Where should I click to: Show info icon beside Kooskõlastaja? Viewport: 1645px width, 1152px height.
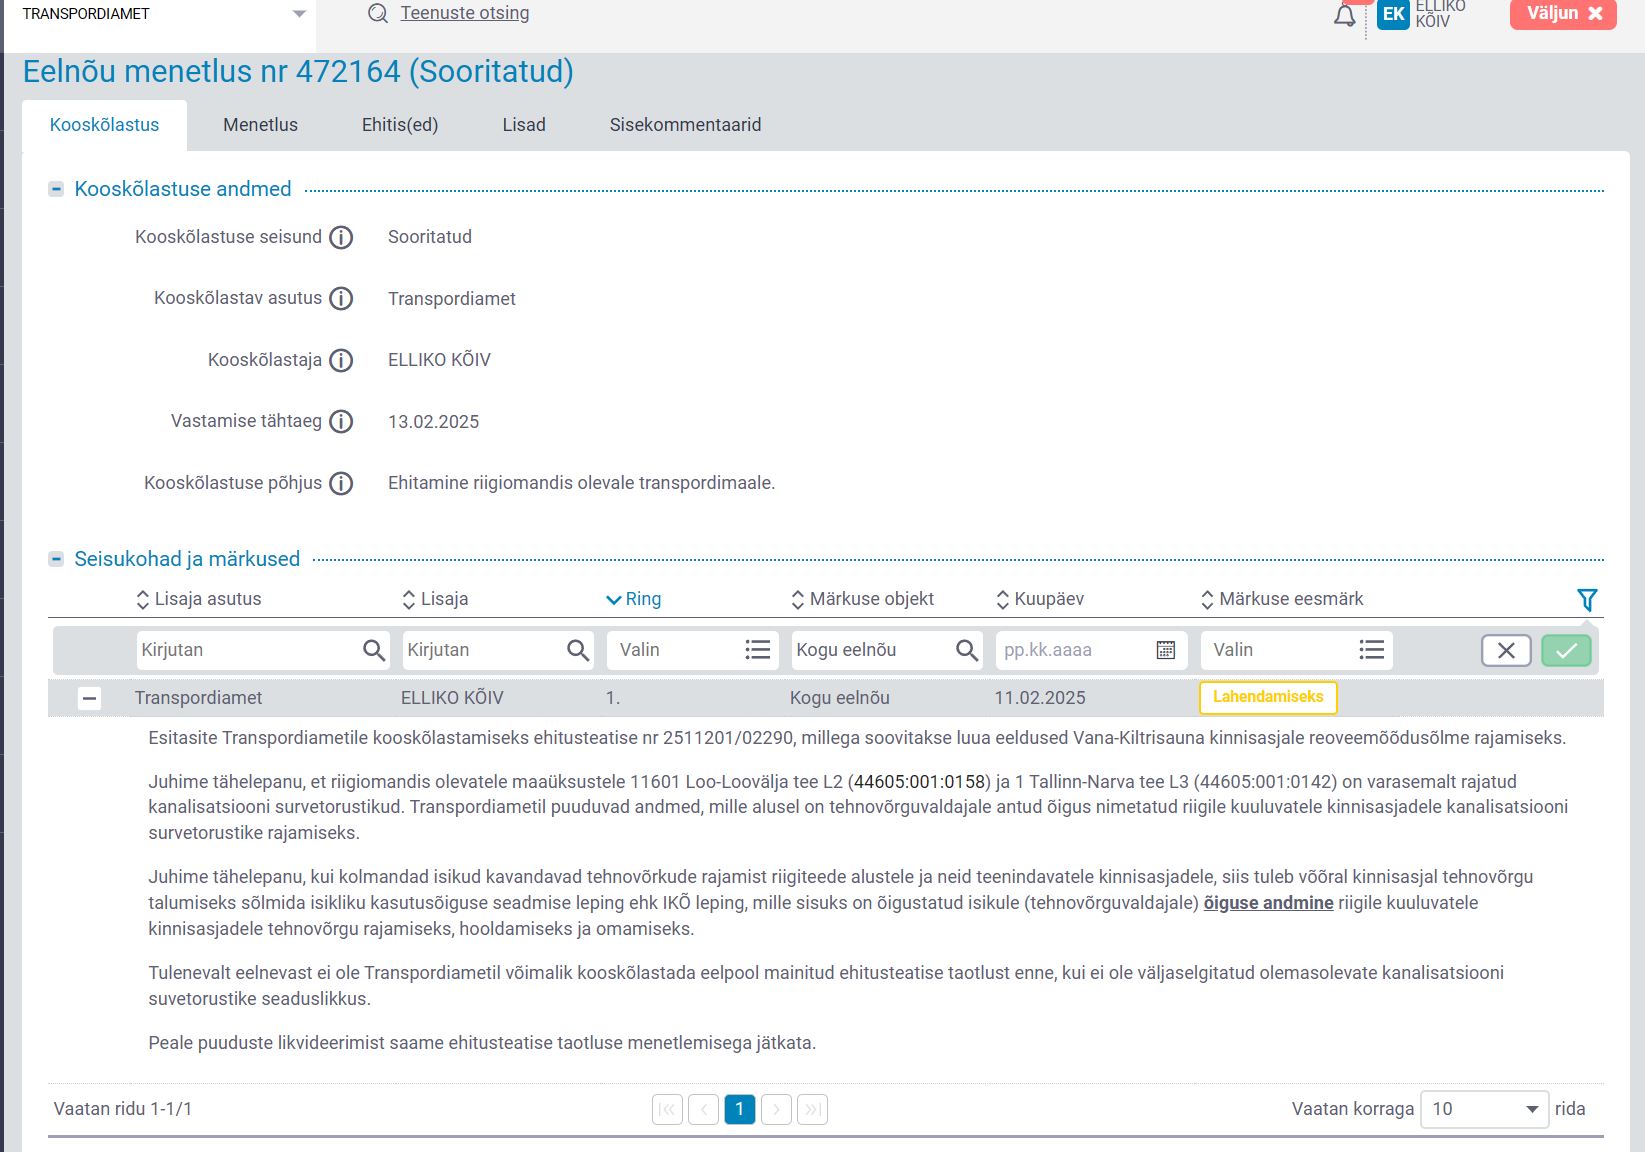pos(341,361)
